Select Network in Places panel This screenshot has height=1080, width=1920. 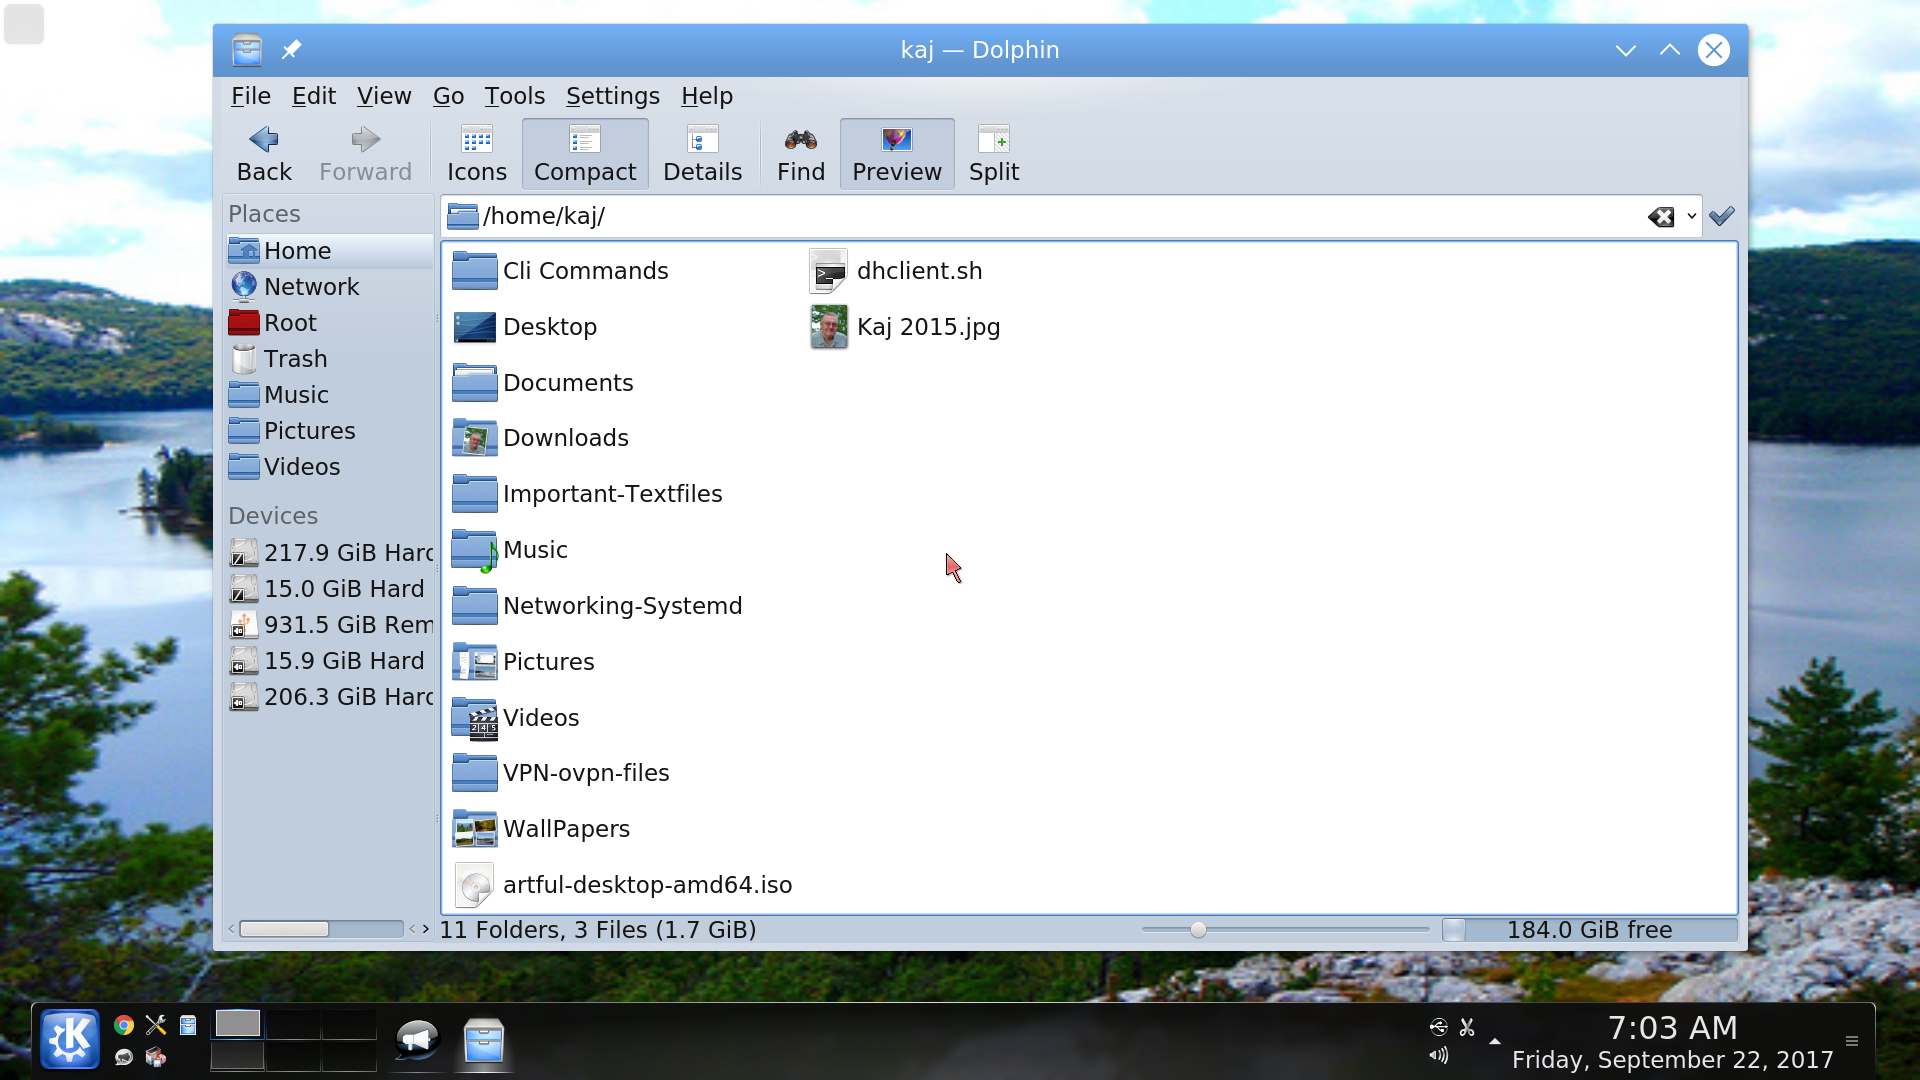pos(329,287)
